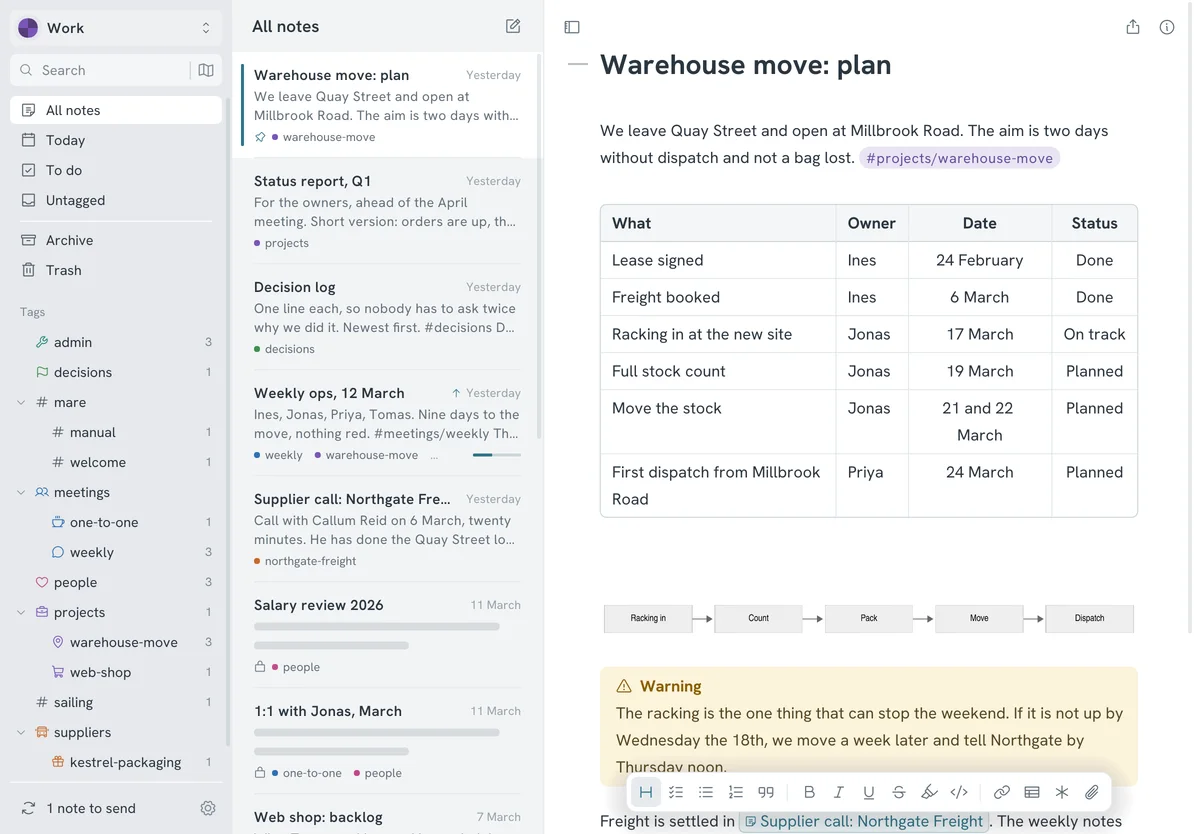Screen dimensions: 1194x834
Task: Attach a file with paperclip icon
Action: tap(1091, 792)
